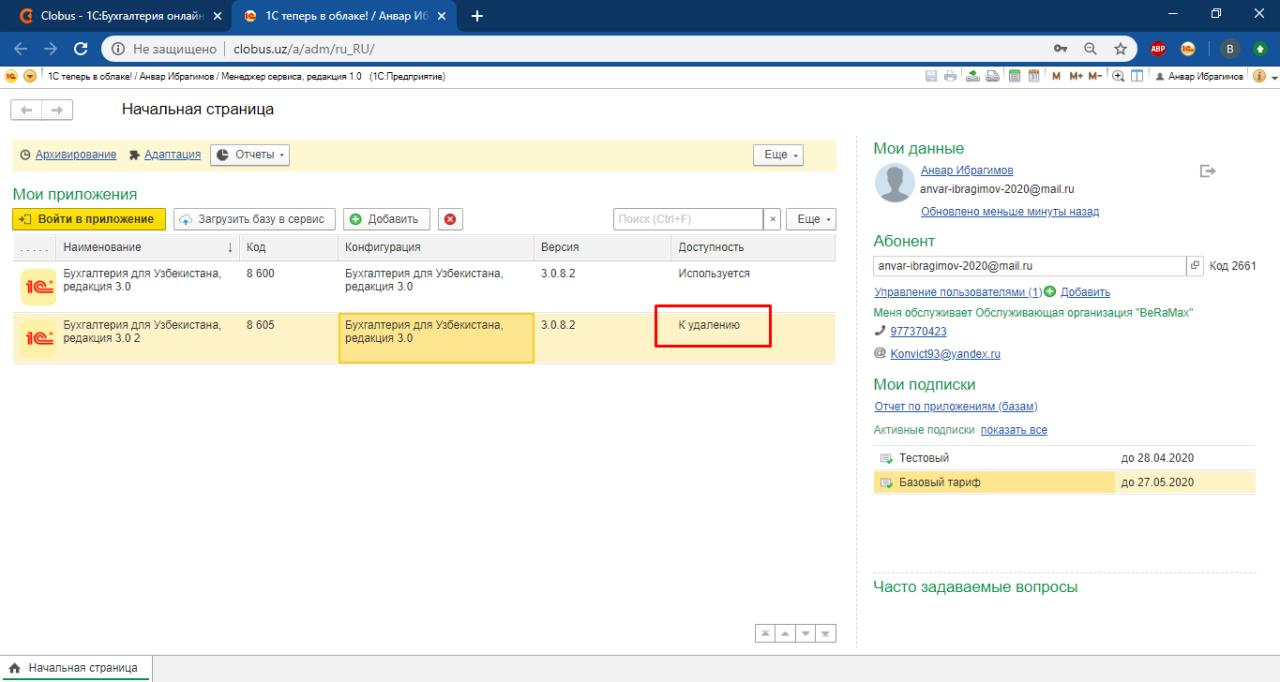Click the Добавить application button
The height and width of the screenshot is (682, 1280).
[387, 219]
